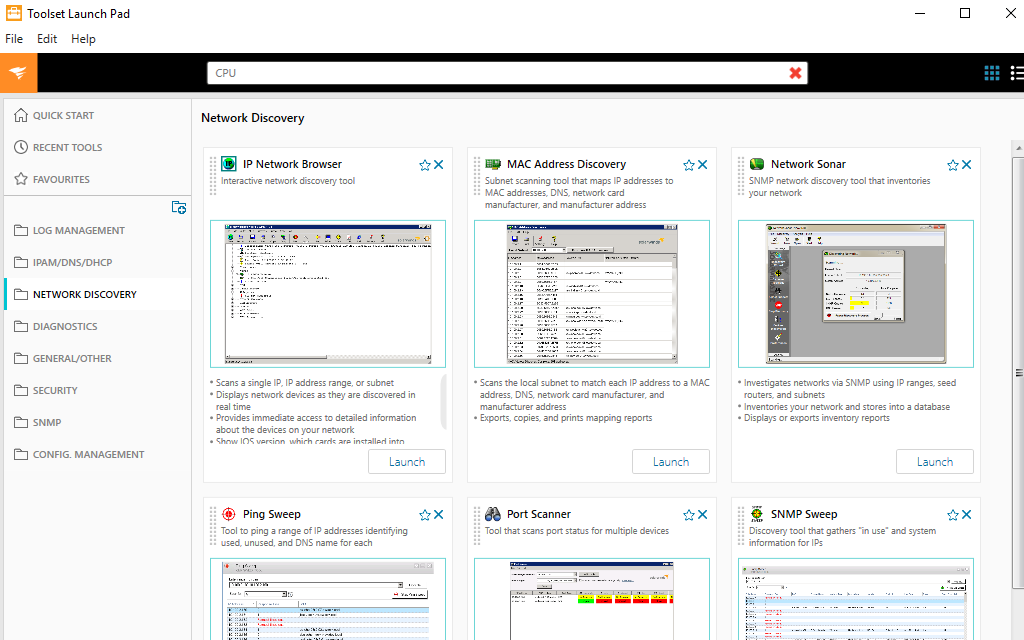The width and height of the screenshot is (1024, 640).
Task: Click the Network Sonar tool icon
Action: [x=757, y=164]
